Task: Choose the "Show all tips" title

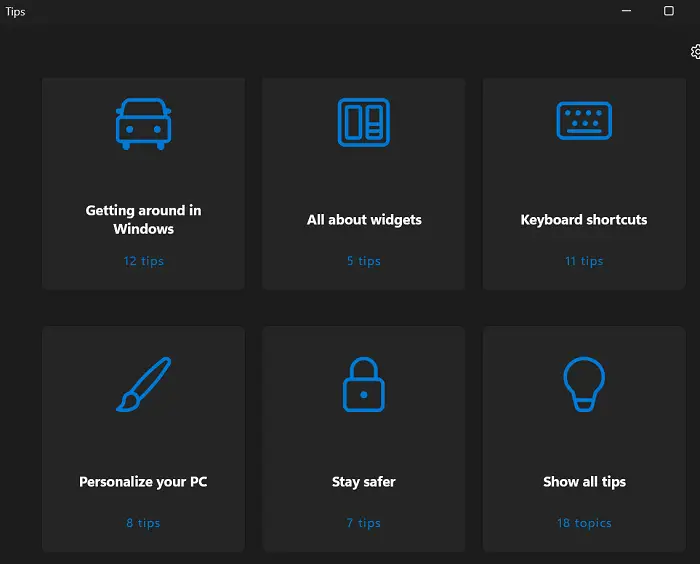Action: tap(584, 482)
